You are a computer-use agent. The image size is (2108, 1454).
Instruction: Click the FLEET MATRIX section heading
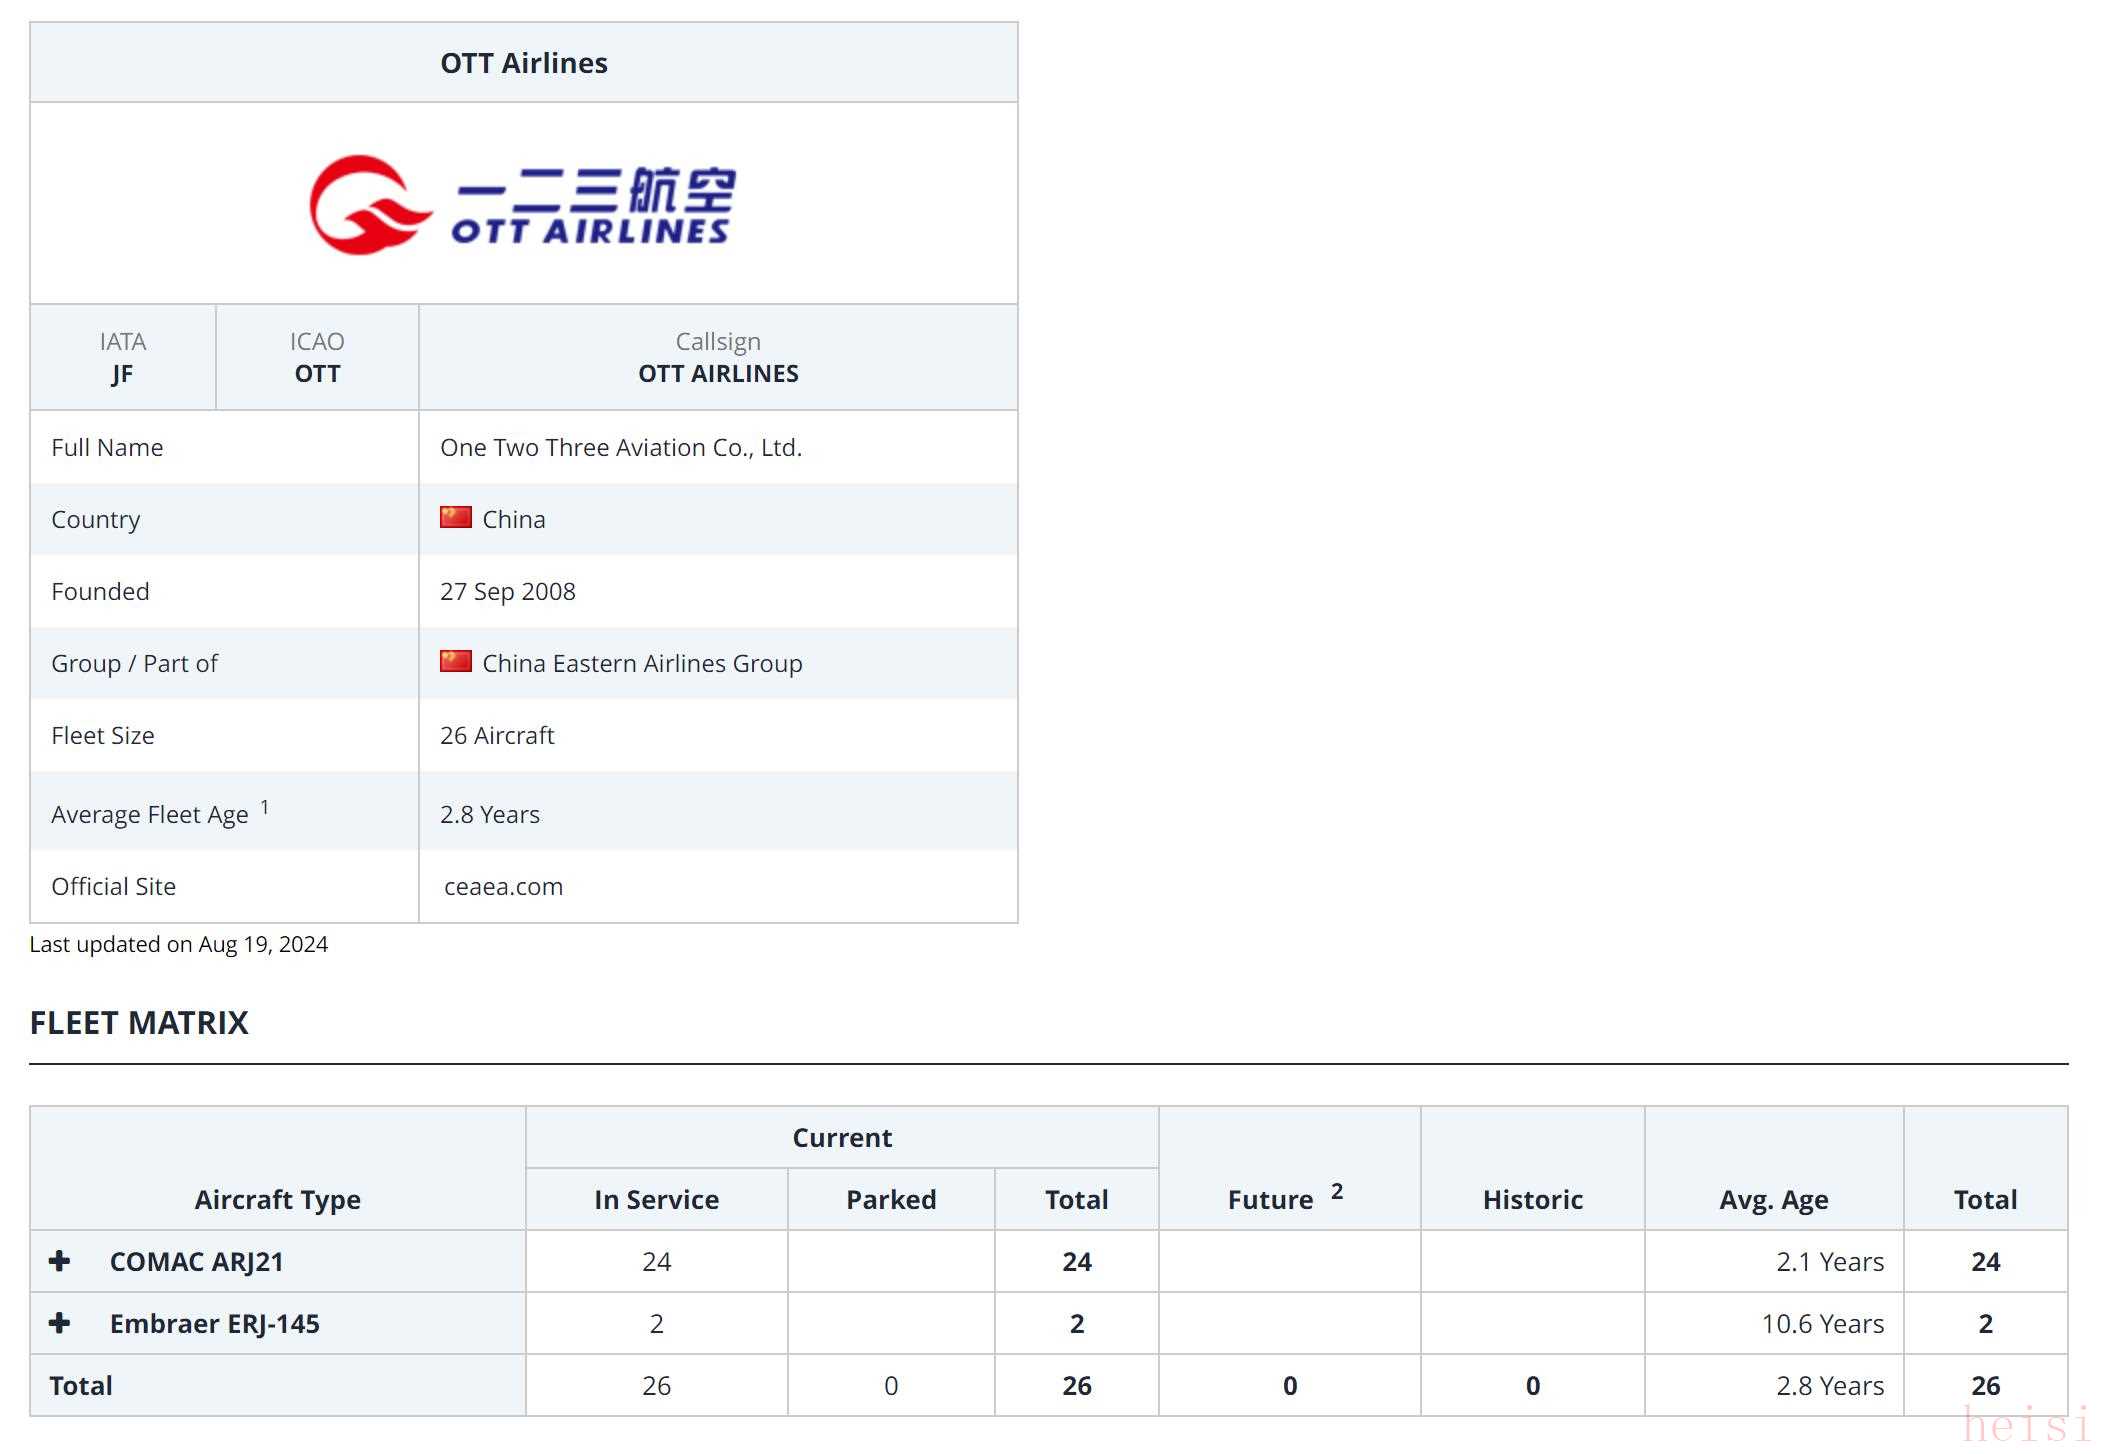(x=139, y=1023)
